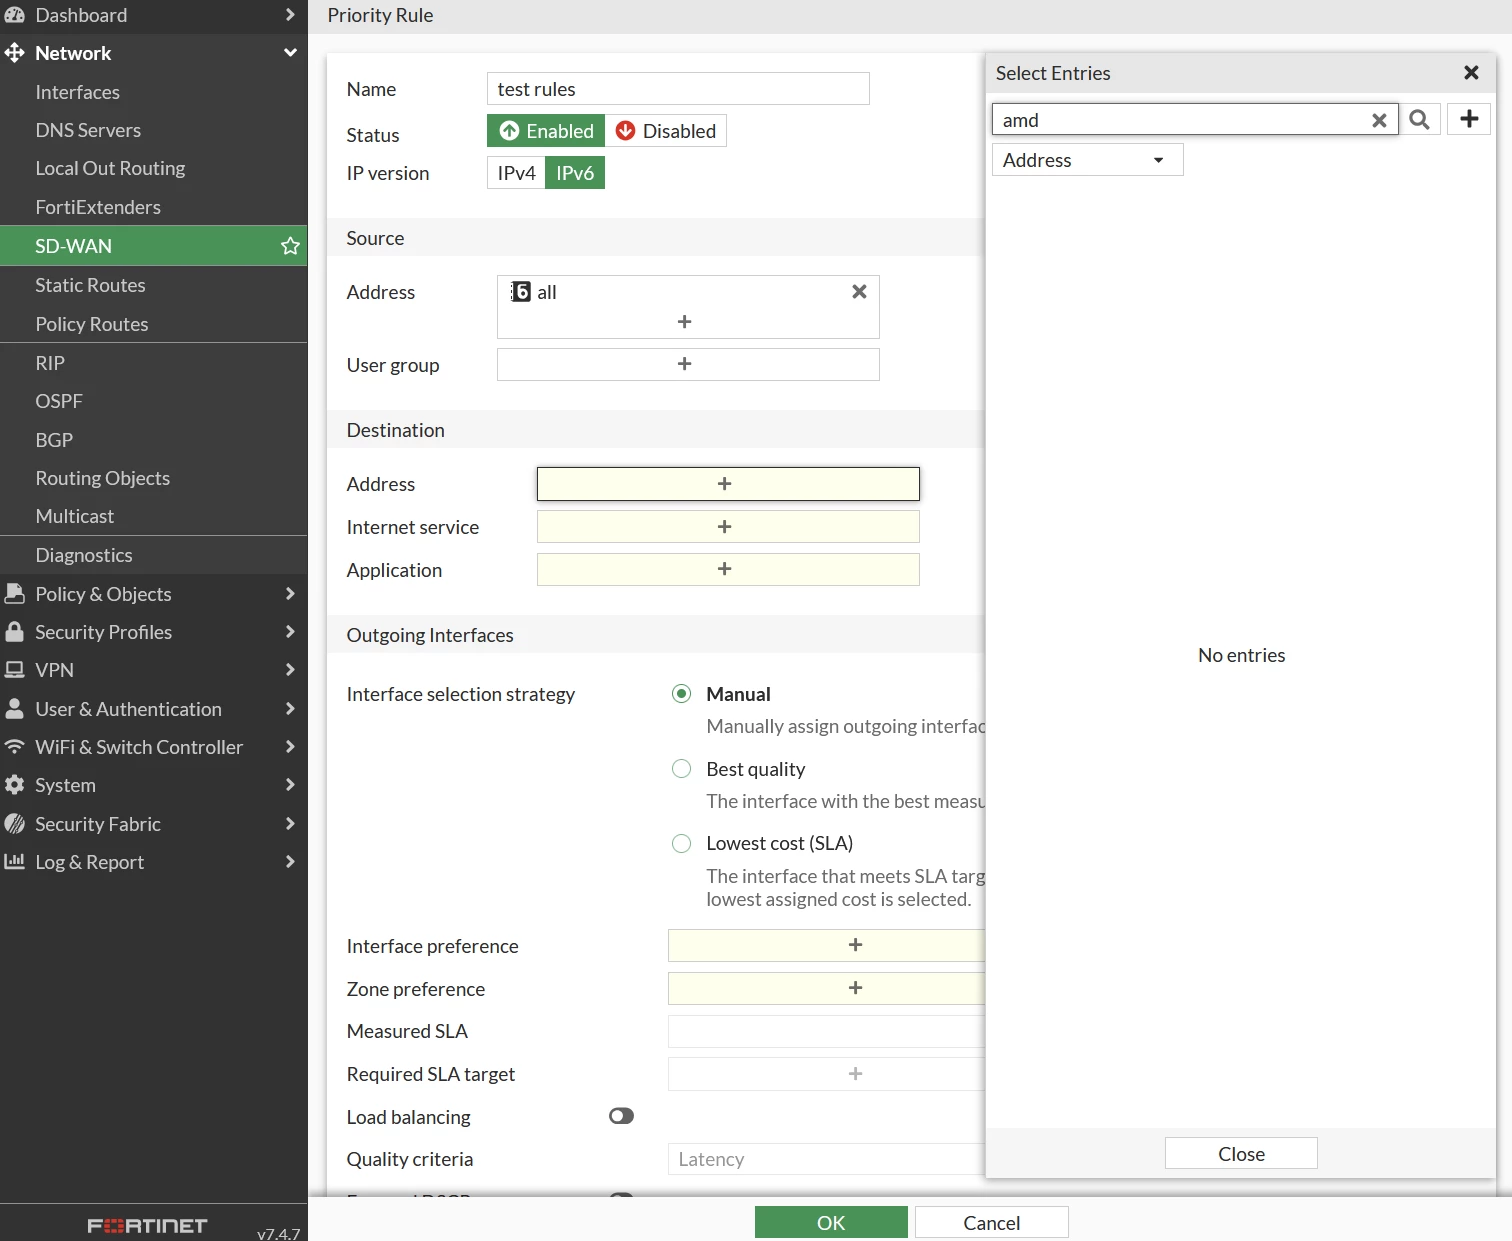Image resolution: width=1512 pixels, height=1241 pixels.
Task: Clear the 'amd' search text with the X icon
Action: coord(1379,120)
